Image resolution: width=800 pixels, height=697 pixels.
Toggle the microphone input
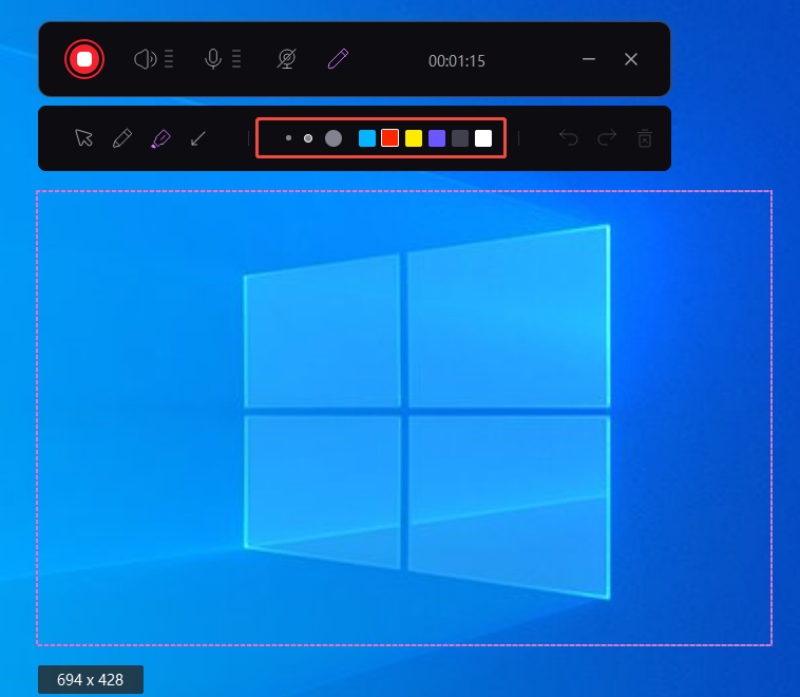(212, 60)
